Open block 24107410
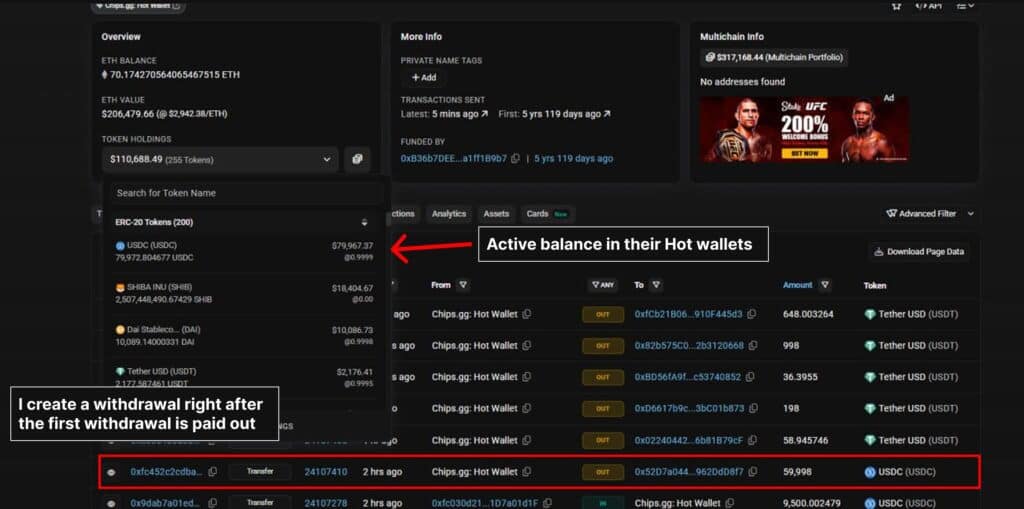Image resolution: width=1024 pixels, height=509 pixels. 326,472
